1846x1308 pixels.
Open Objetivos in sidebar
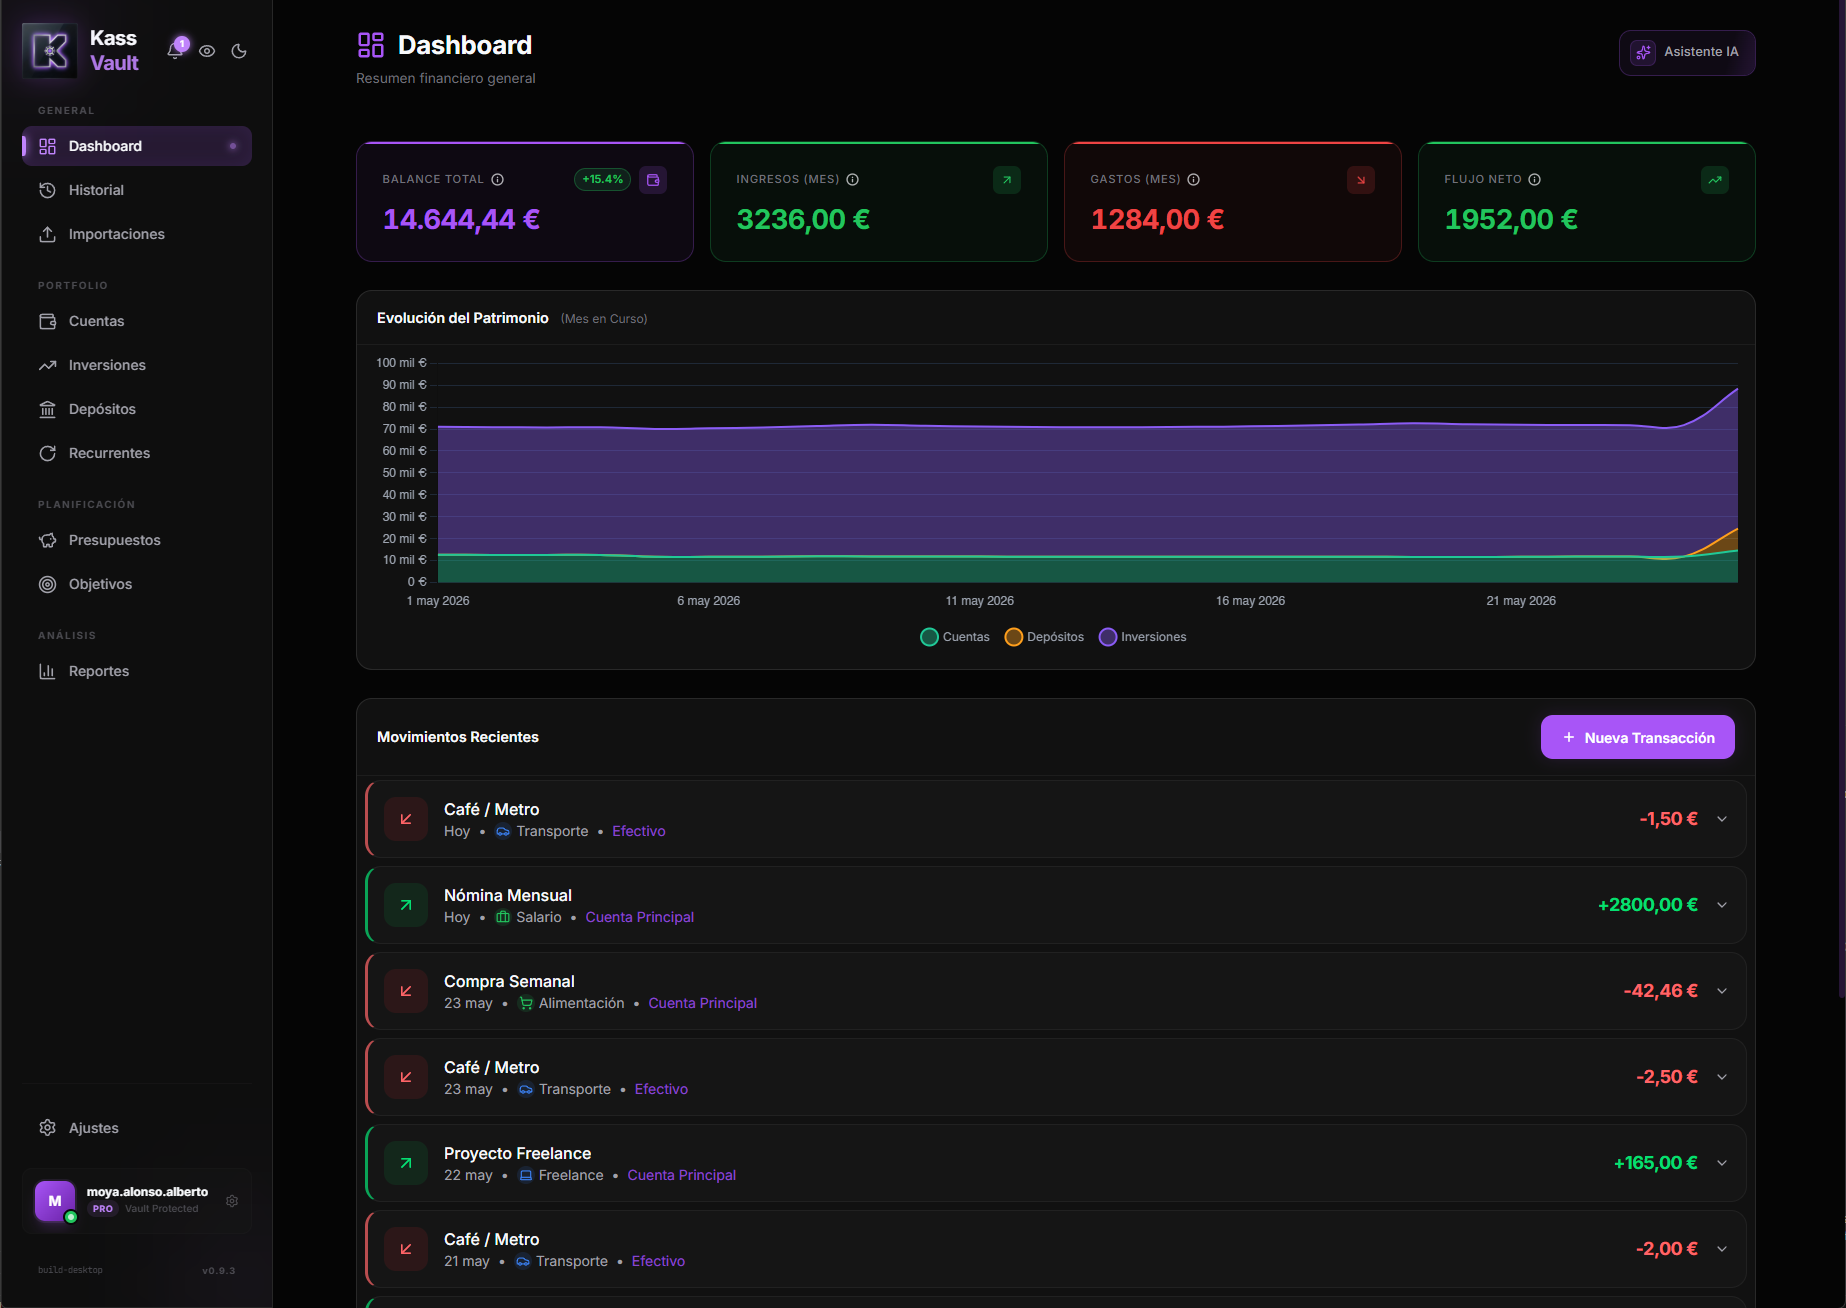click(137, 584)
